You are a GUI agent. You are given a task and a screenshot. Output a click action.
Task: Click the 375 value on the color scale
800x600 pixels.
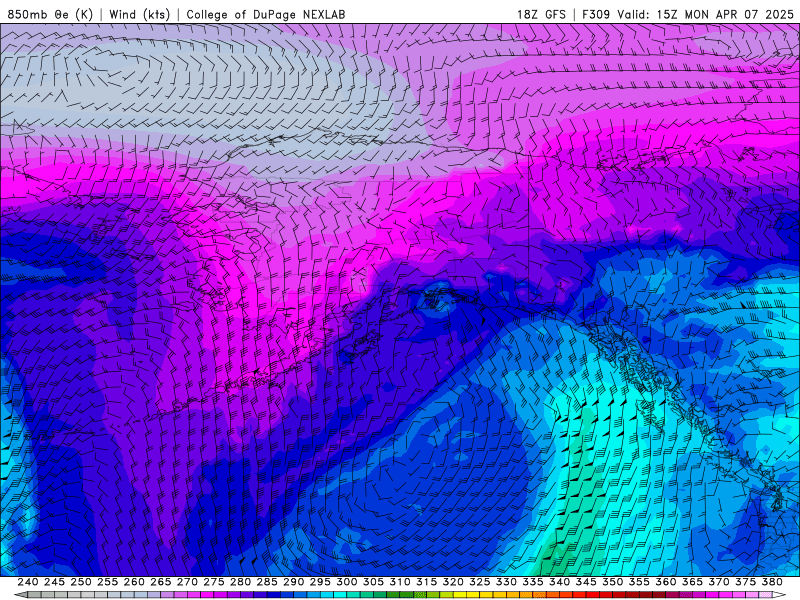[x=745, y=582]
